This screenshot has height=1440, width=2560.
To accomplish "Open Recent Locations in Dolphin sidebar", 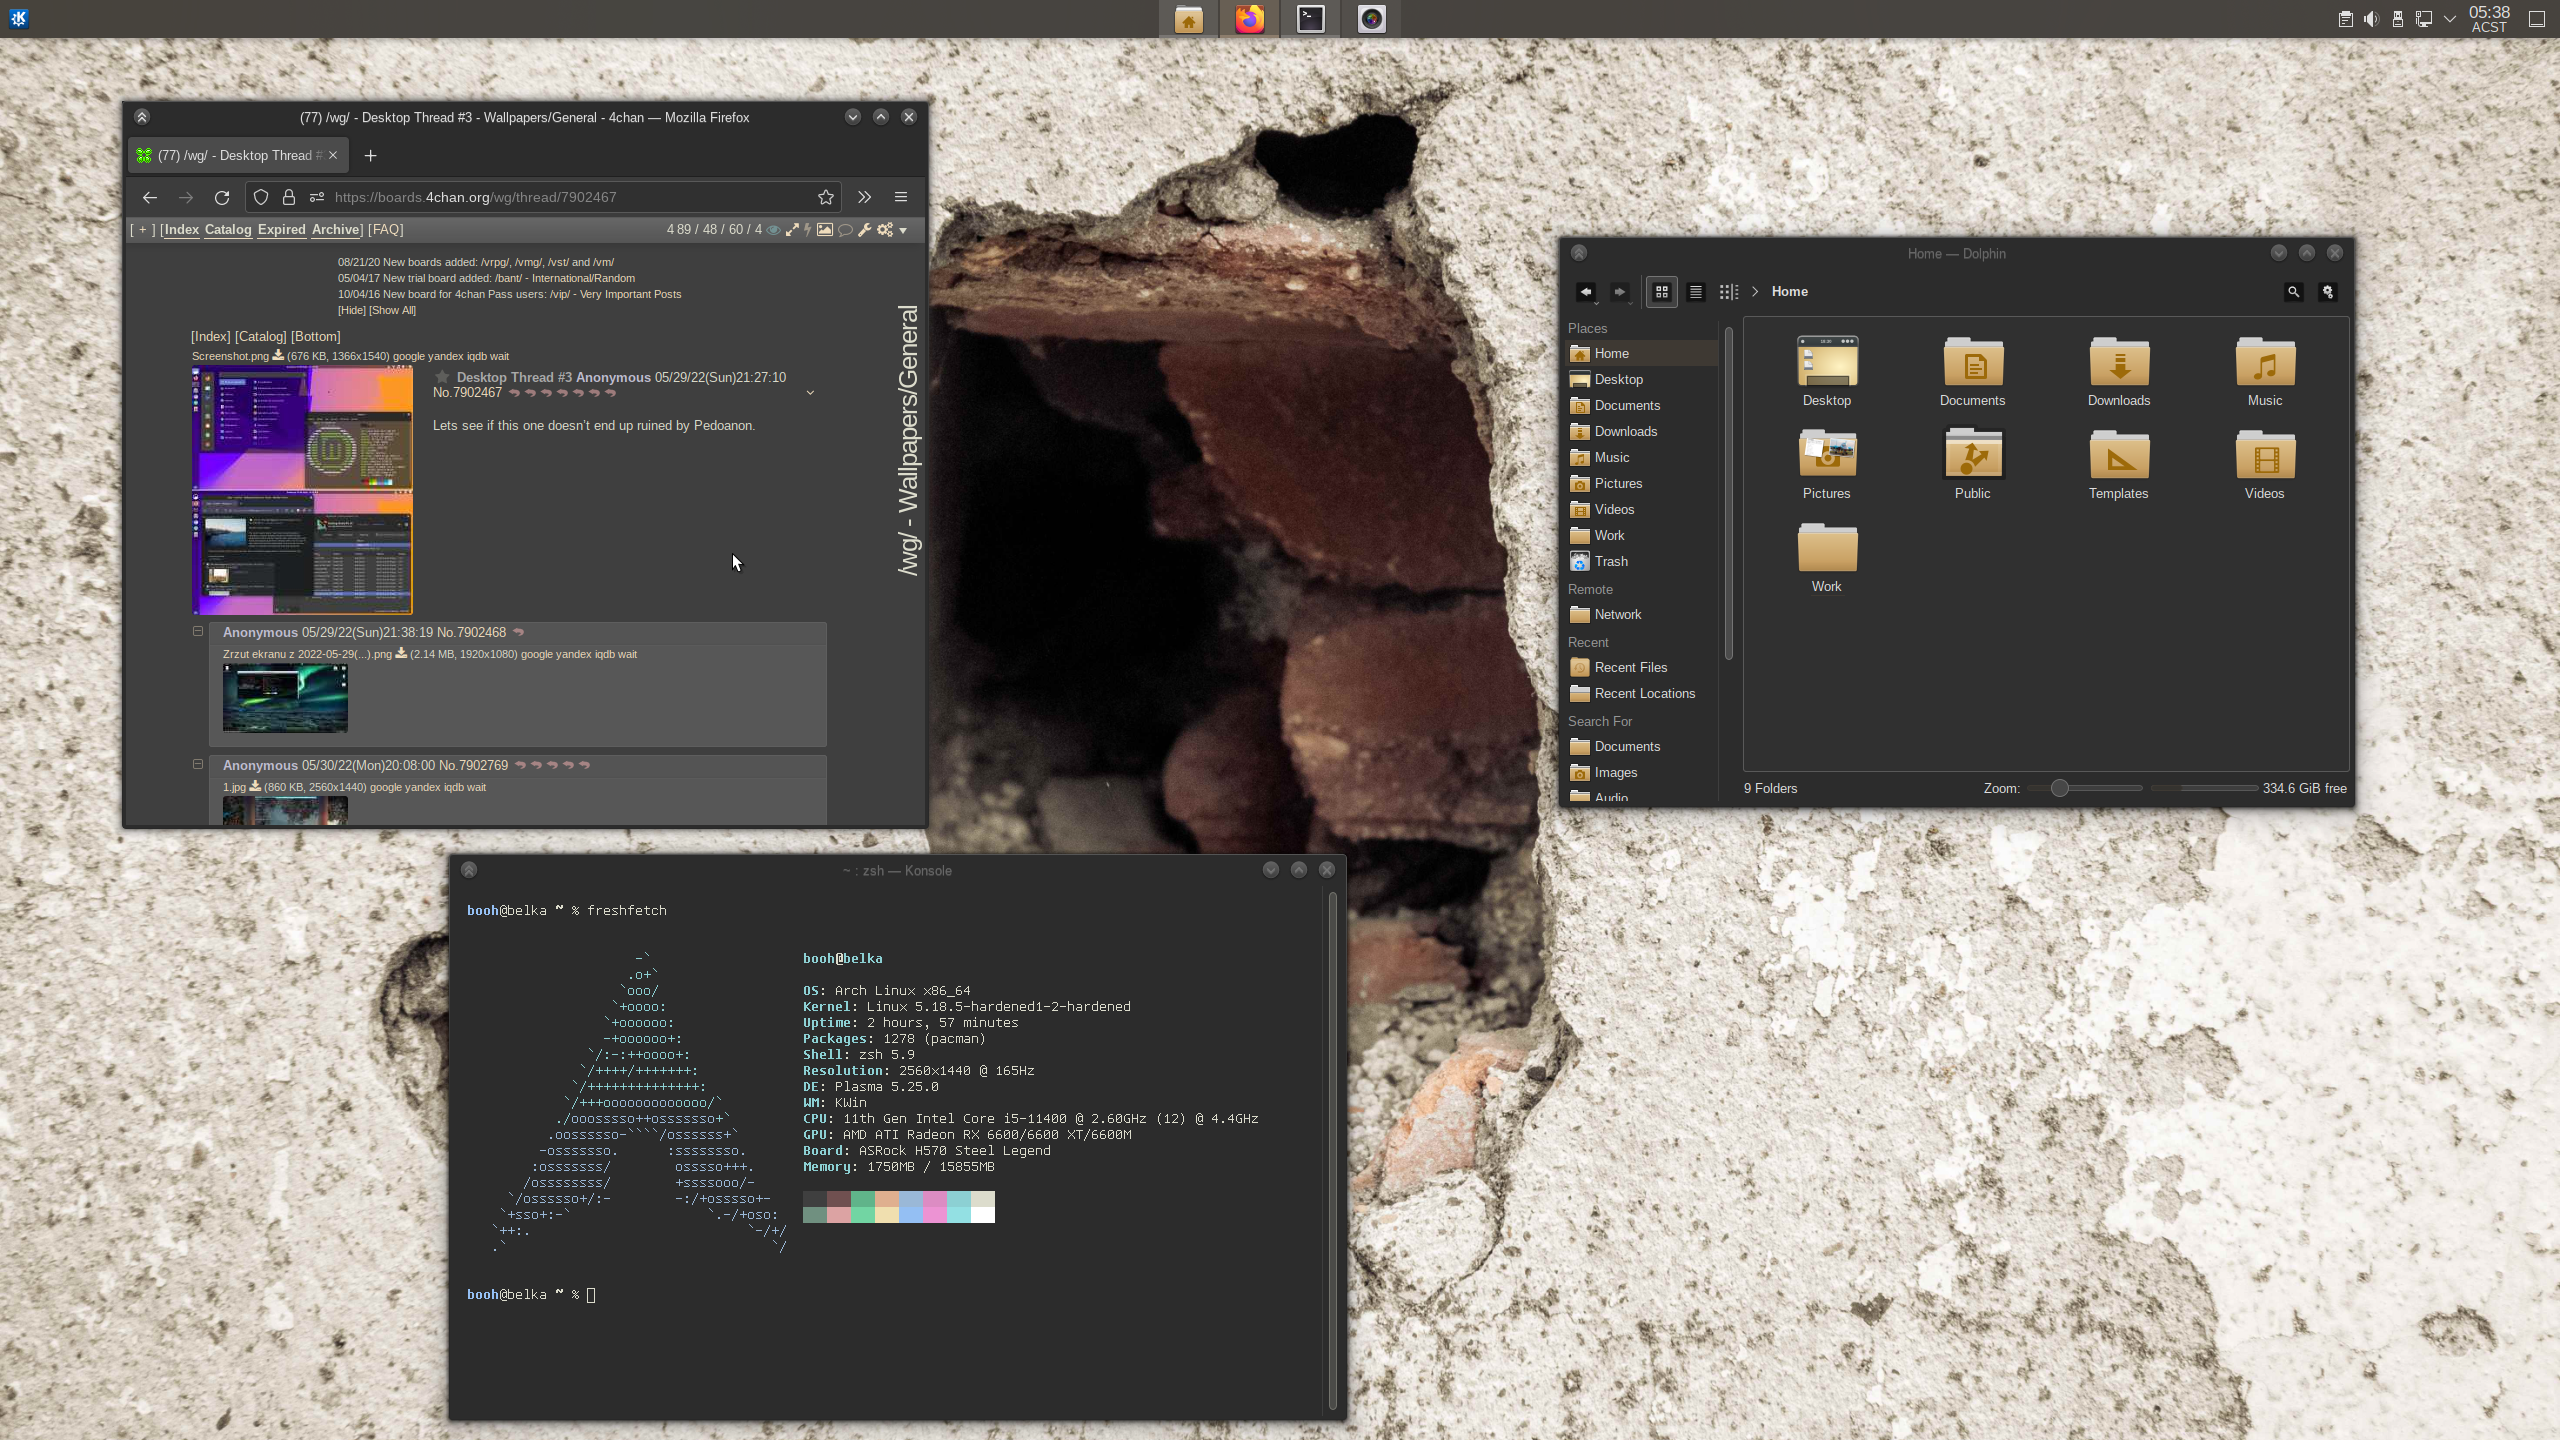I will click(1640, 694).
